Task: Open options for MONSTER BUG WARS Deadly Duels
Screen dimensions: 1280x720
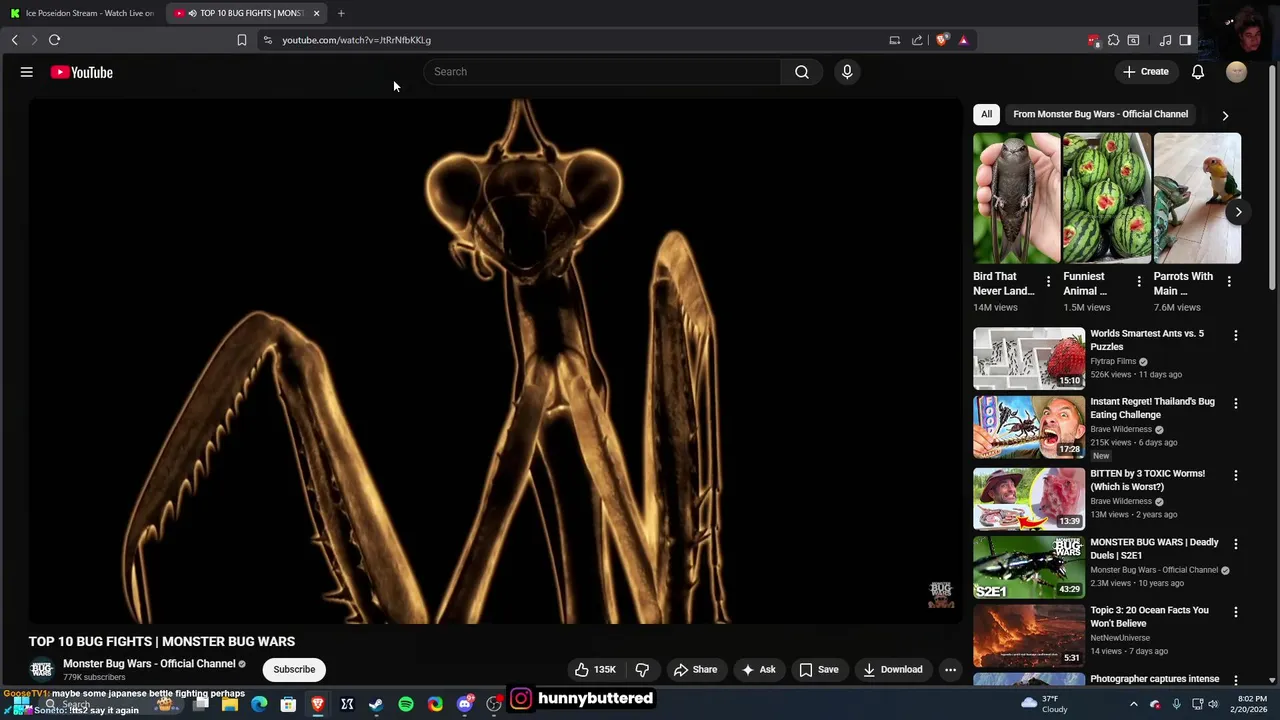Action: pyautogui.click(x=1235, y=544)
